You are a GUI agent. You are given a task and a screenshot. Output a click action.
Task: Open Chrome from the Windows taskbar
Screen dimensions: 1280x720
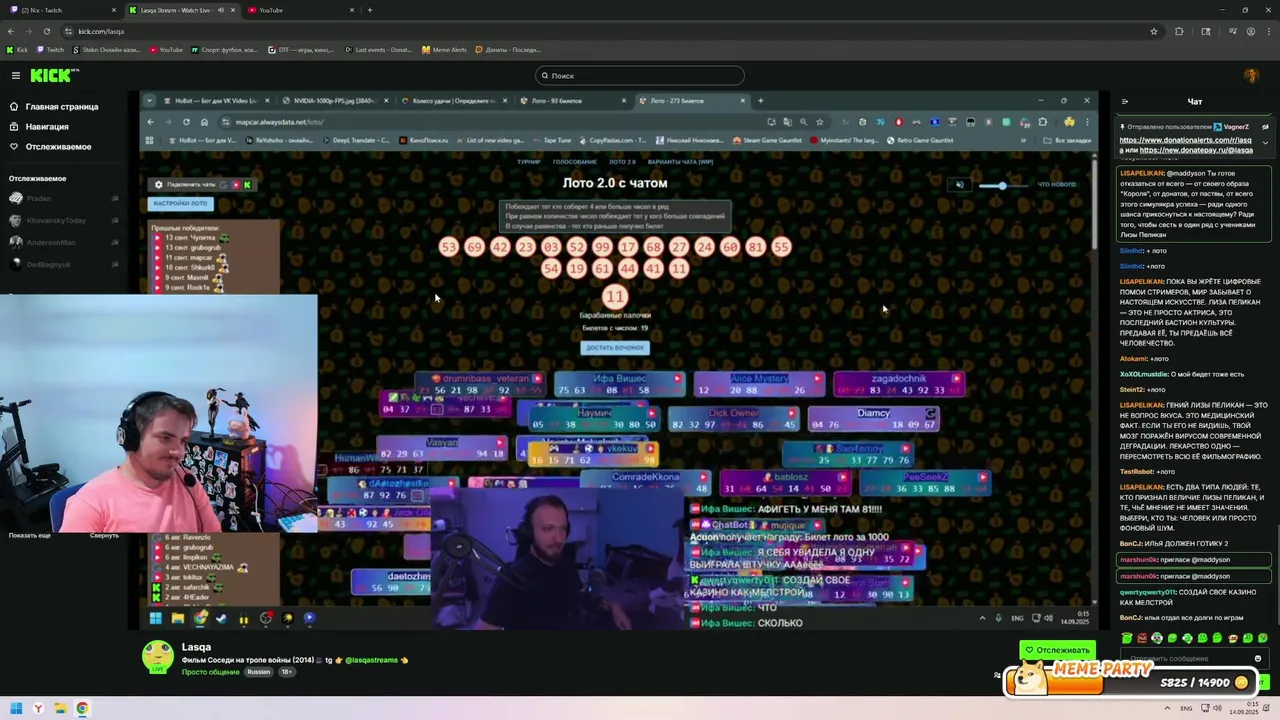pos(82,709)
